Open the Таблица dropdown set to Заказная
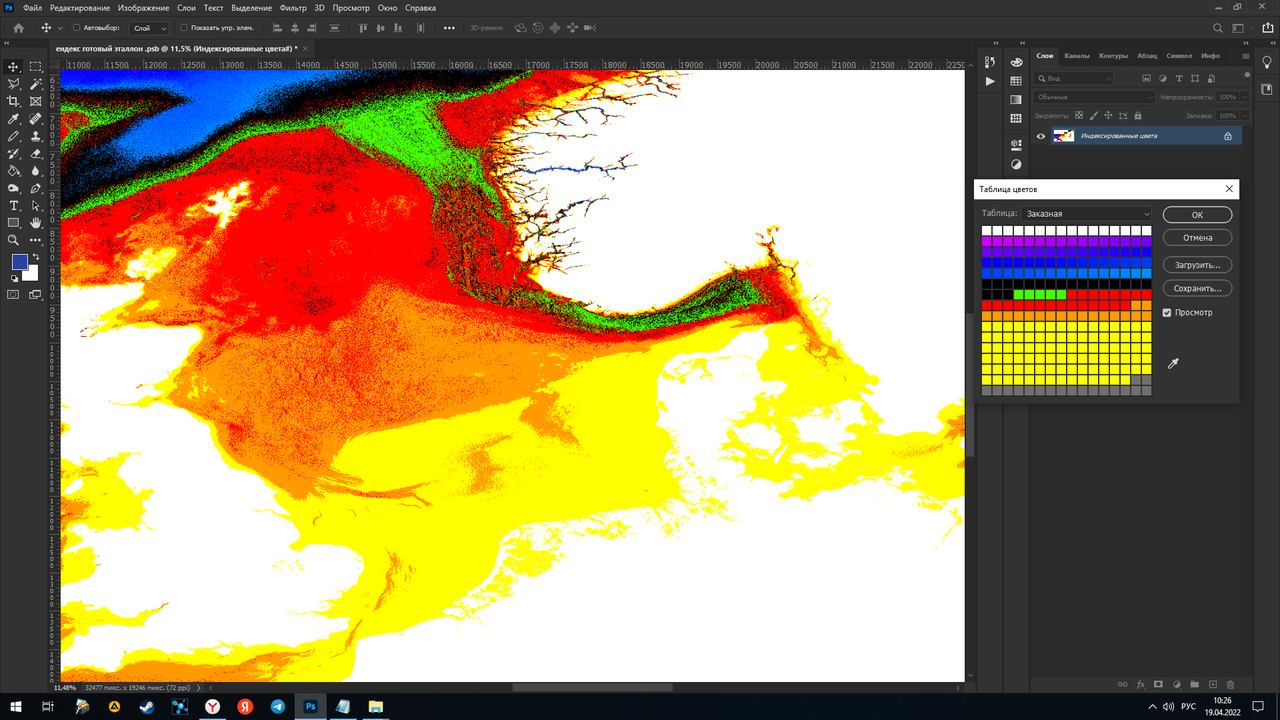The height and width of the screenshot is (720, 1280). coord(1087,214)
